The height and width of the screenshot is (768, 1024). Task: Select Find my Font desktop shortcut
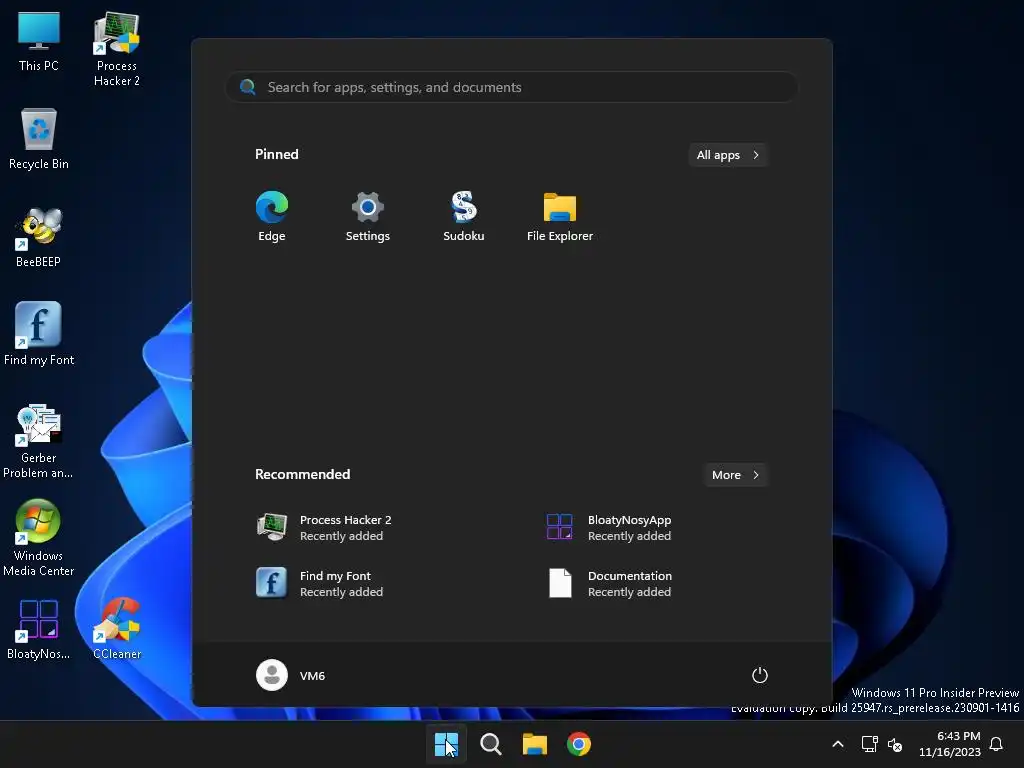(39, 334)
